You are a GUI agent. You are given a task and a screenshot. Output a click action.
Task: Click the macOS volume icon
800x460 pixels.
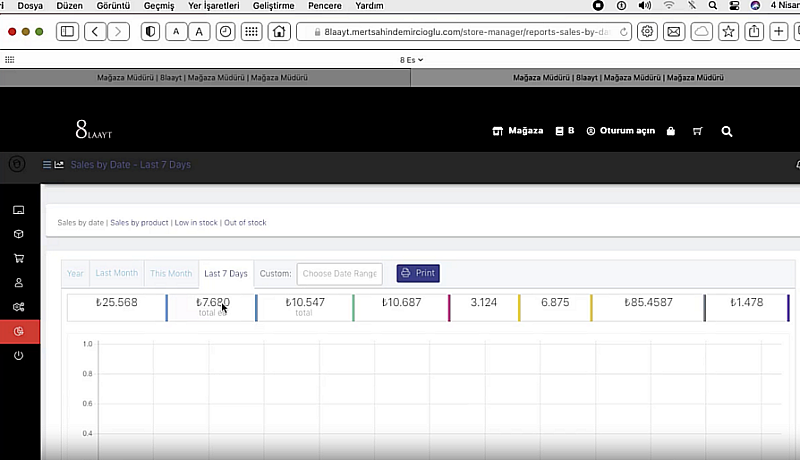[x=644, y=6]
